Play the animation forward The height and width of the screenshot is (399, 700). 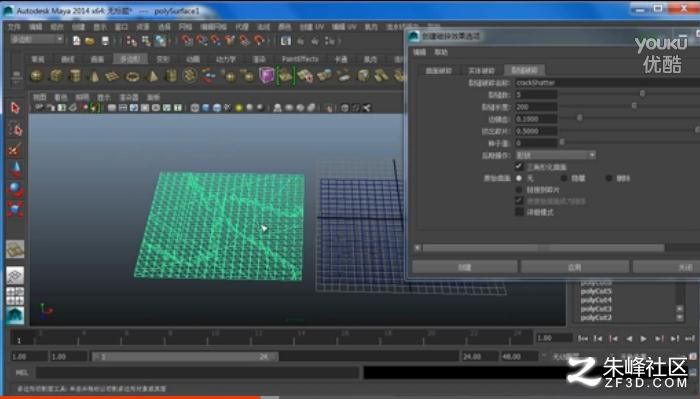tap(643, 339)
